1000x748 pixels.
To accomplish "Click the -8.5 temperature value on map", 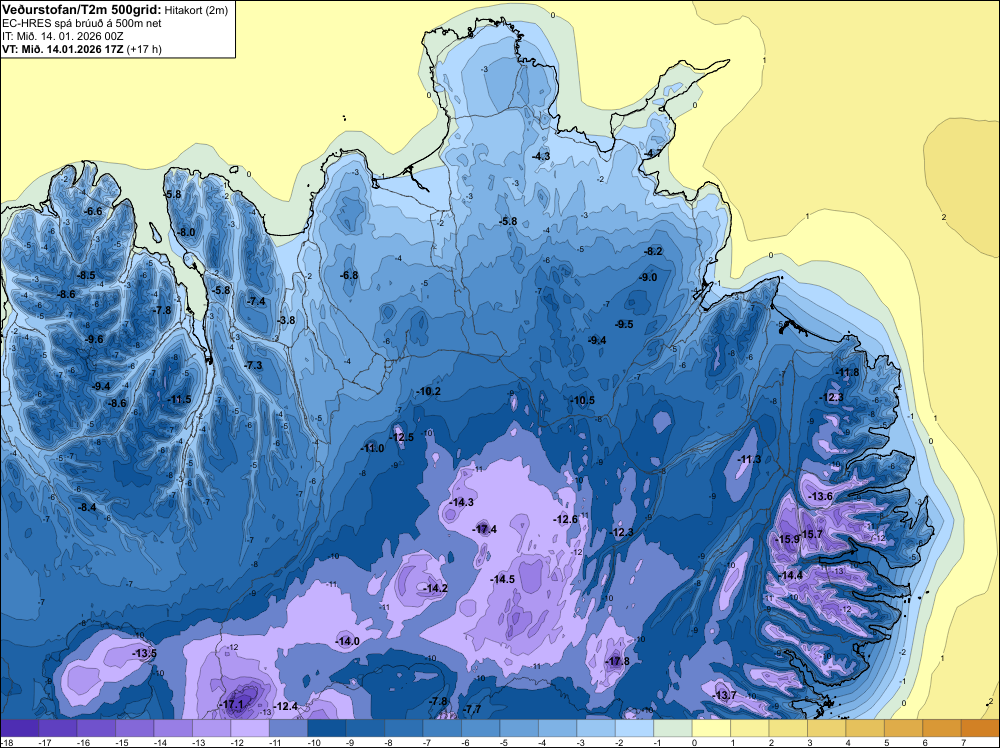I will [x=85, y=275].
